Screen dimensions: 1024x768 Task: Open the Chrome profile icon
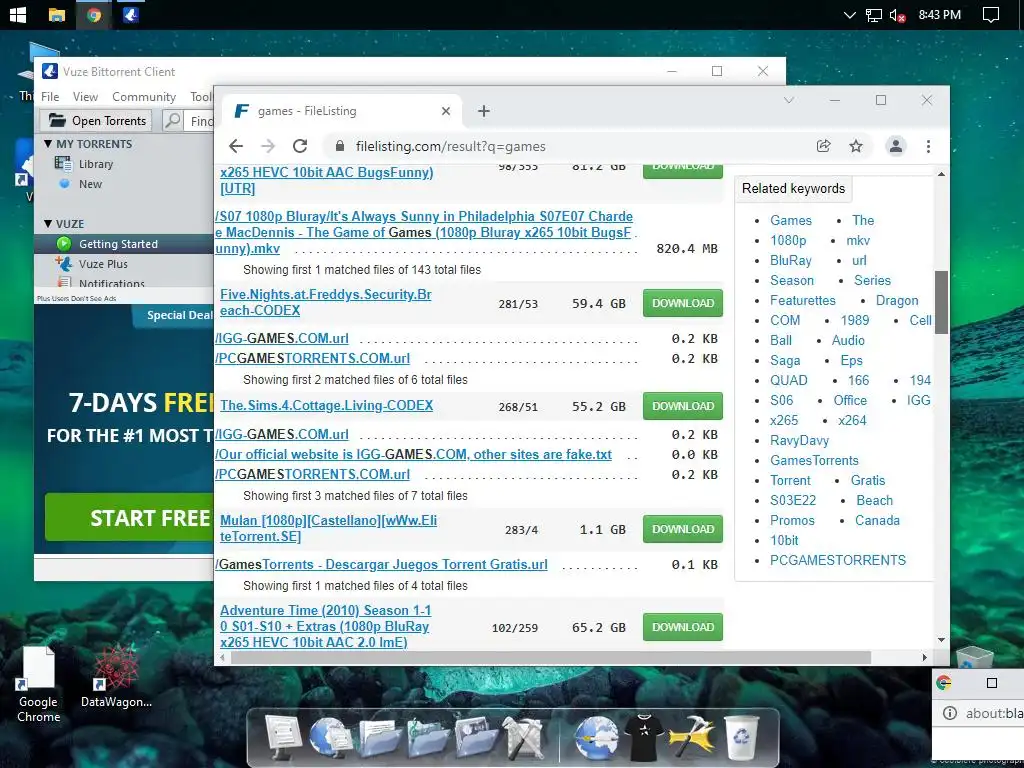pyautogui.click(x=895, y=146)
